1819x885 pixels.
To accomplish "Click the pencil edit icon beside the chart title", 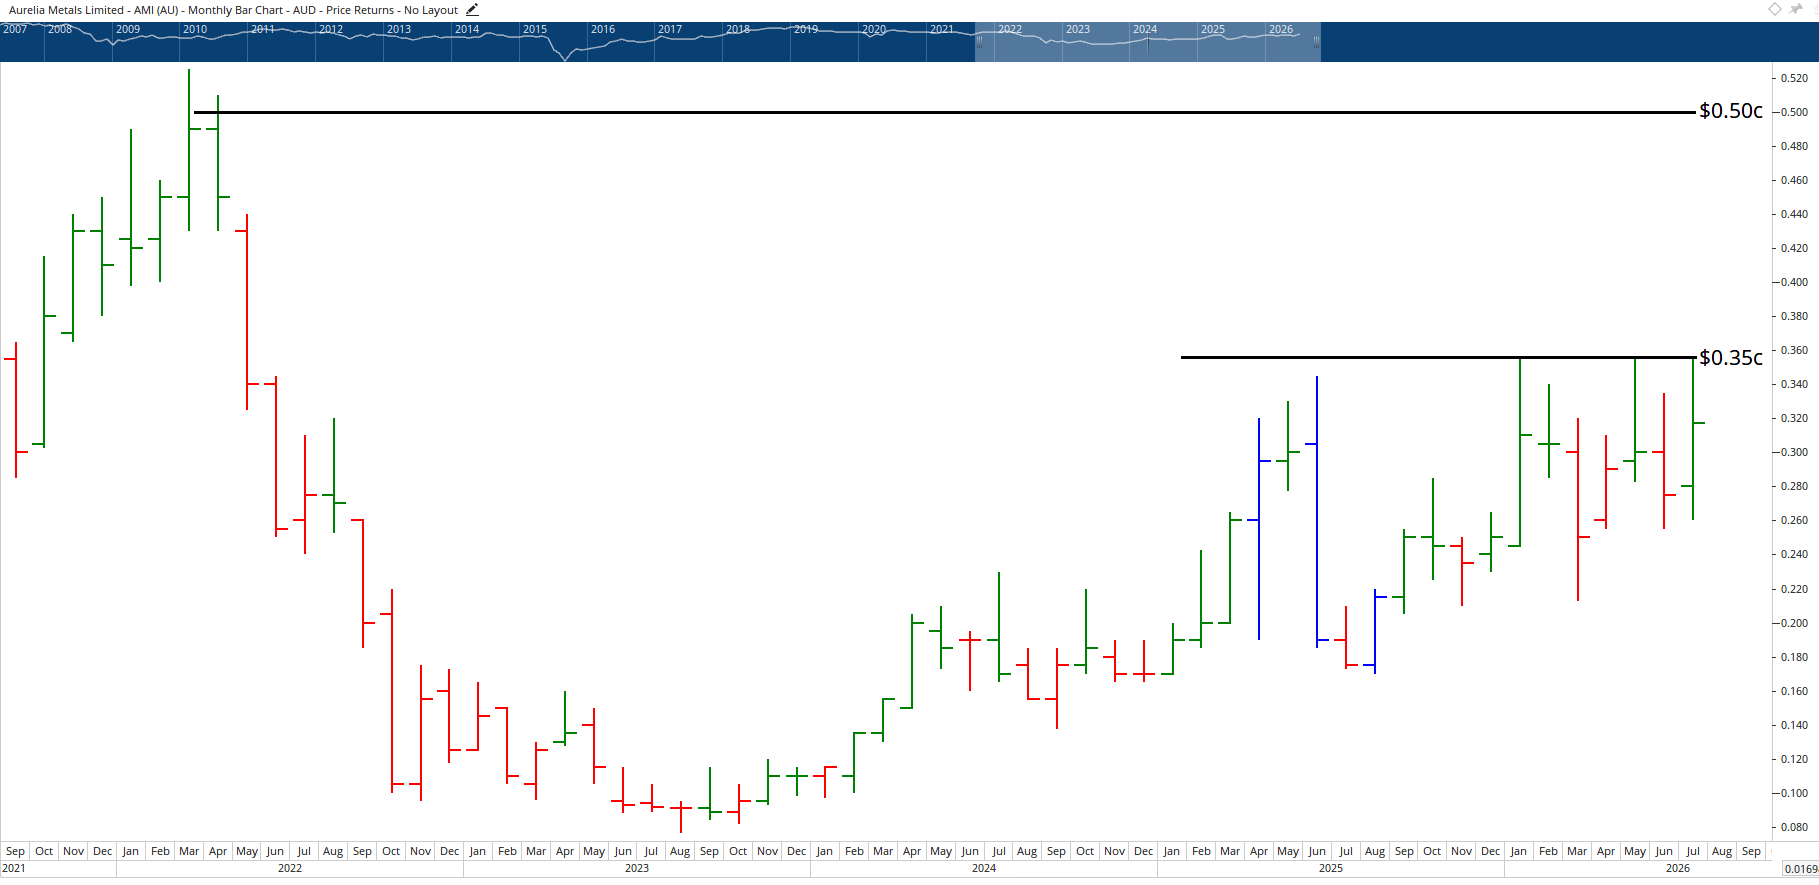I will (x=473, y=10).
